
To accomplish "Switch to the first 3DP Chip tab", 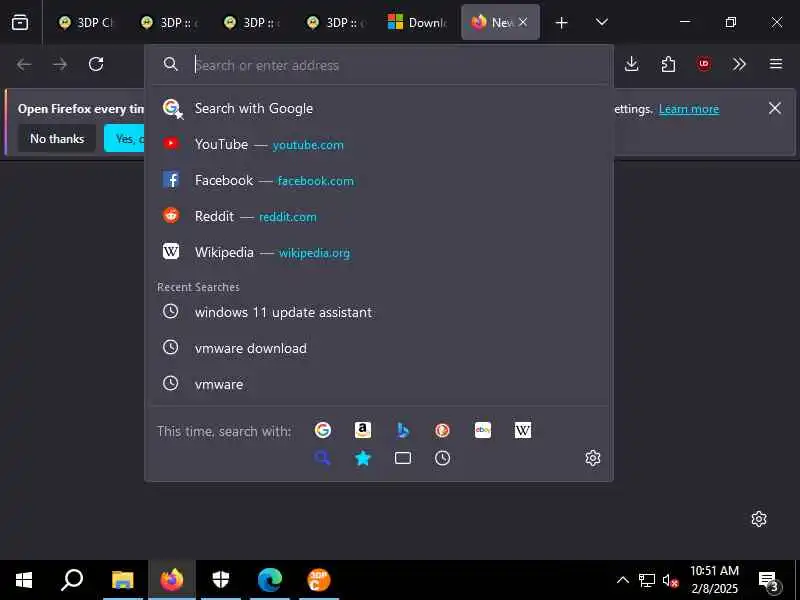I will tap(86, 22).
